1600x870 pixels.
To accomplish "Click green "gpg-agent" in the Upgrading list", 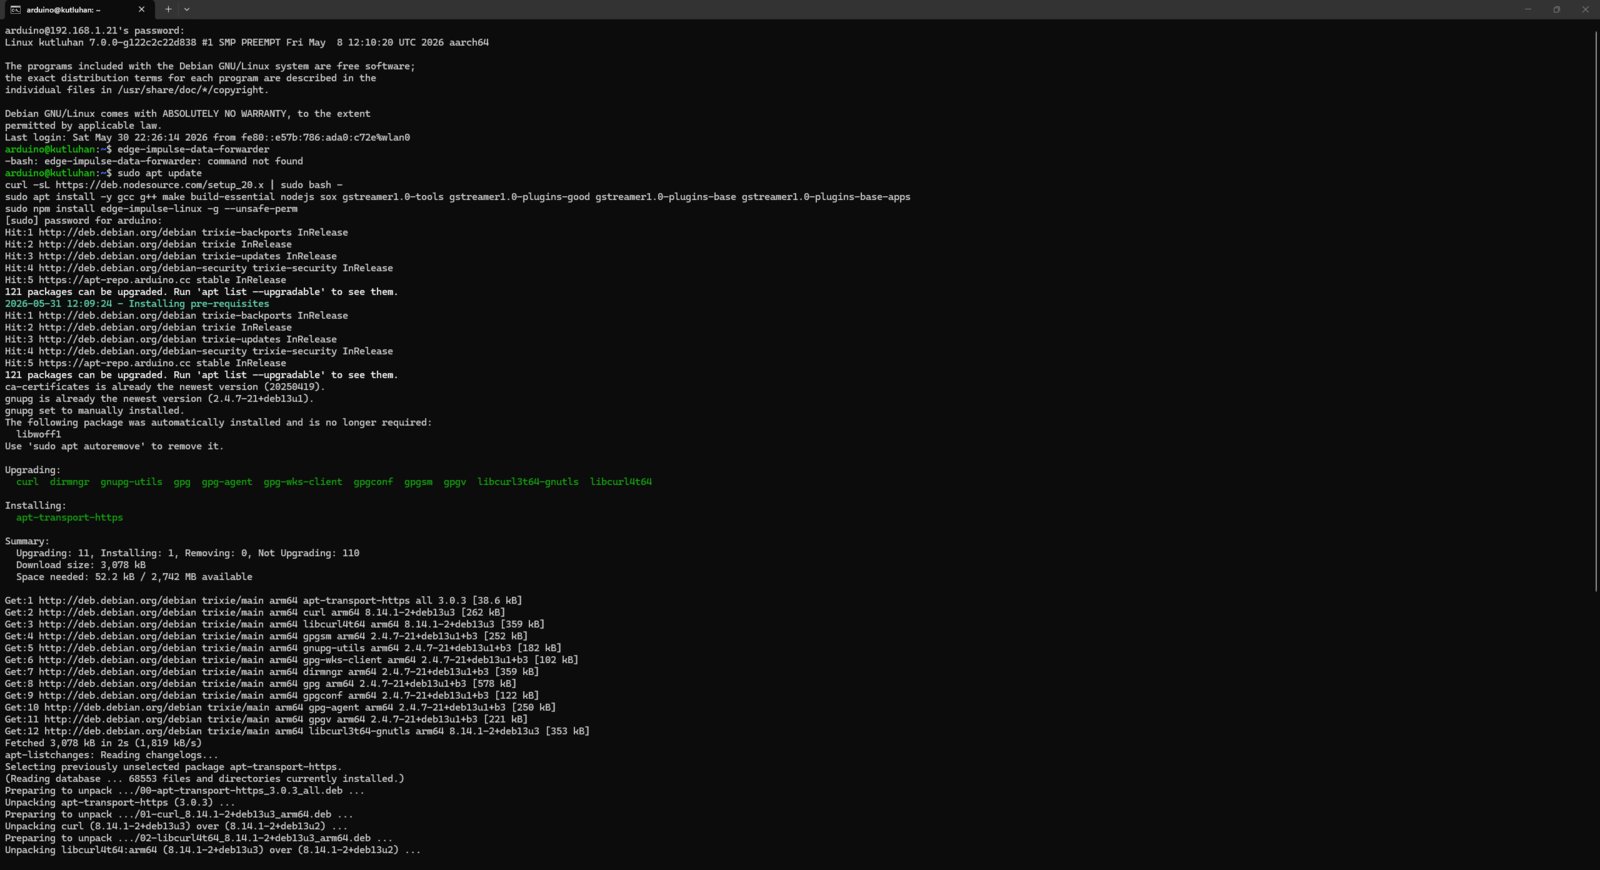I will (227, 482).
